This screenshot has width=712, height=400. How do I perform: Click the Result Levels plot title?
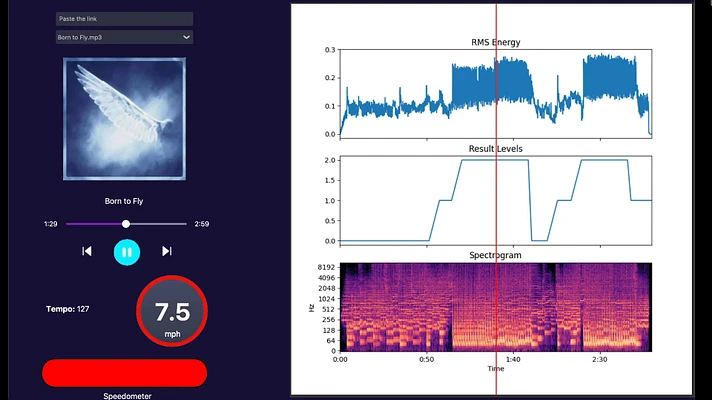point(495,149)
